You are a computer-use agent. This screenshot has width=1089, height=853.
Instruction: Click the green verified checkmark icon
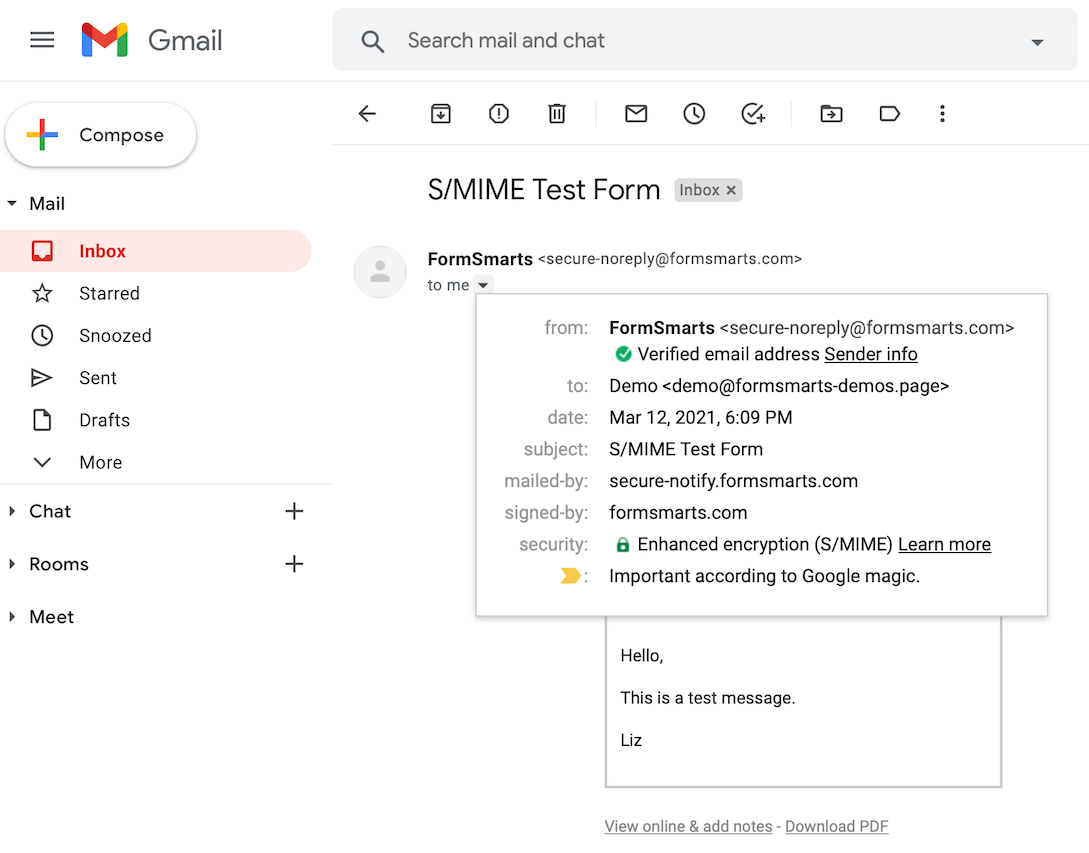(623, 354)
